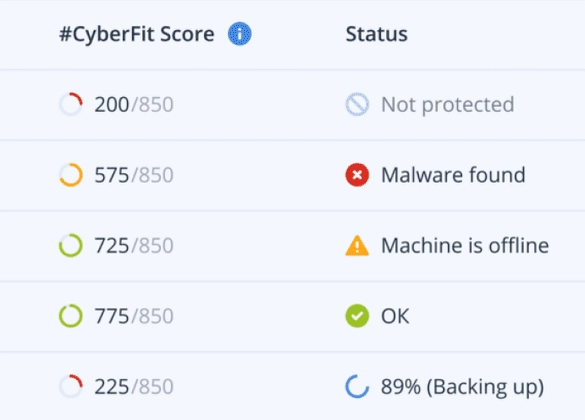
Task: Open the Machine is offline status text
Action: pos(465,245)
